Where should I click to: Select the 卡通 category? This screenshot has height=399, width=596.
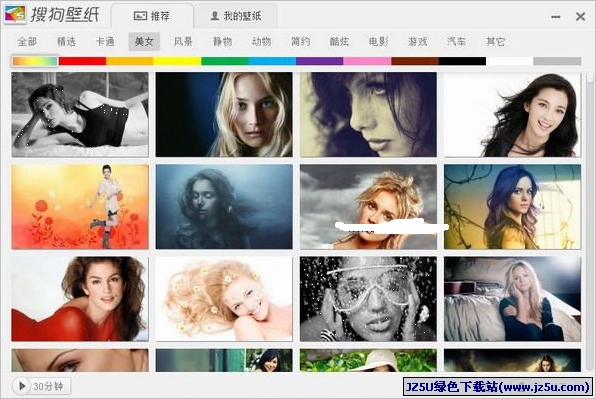pyautogui.click(x=105, y=41)
